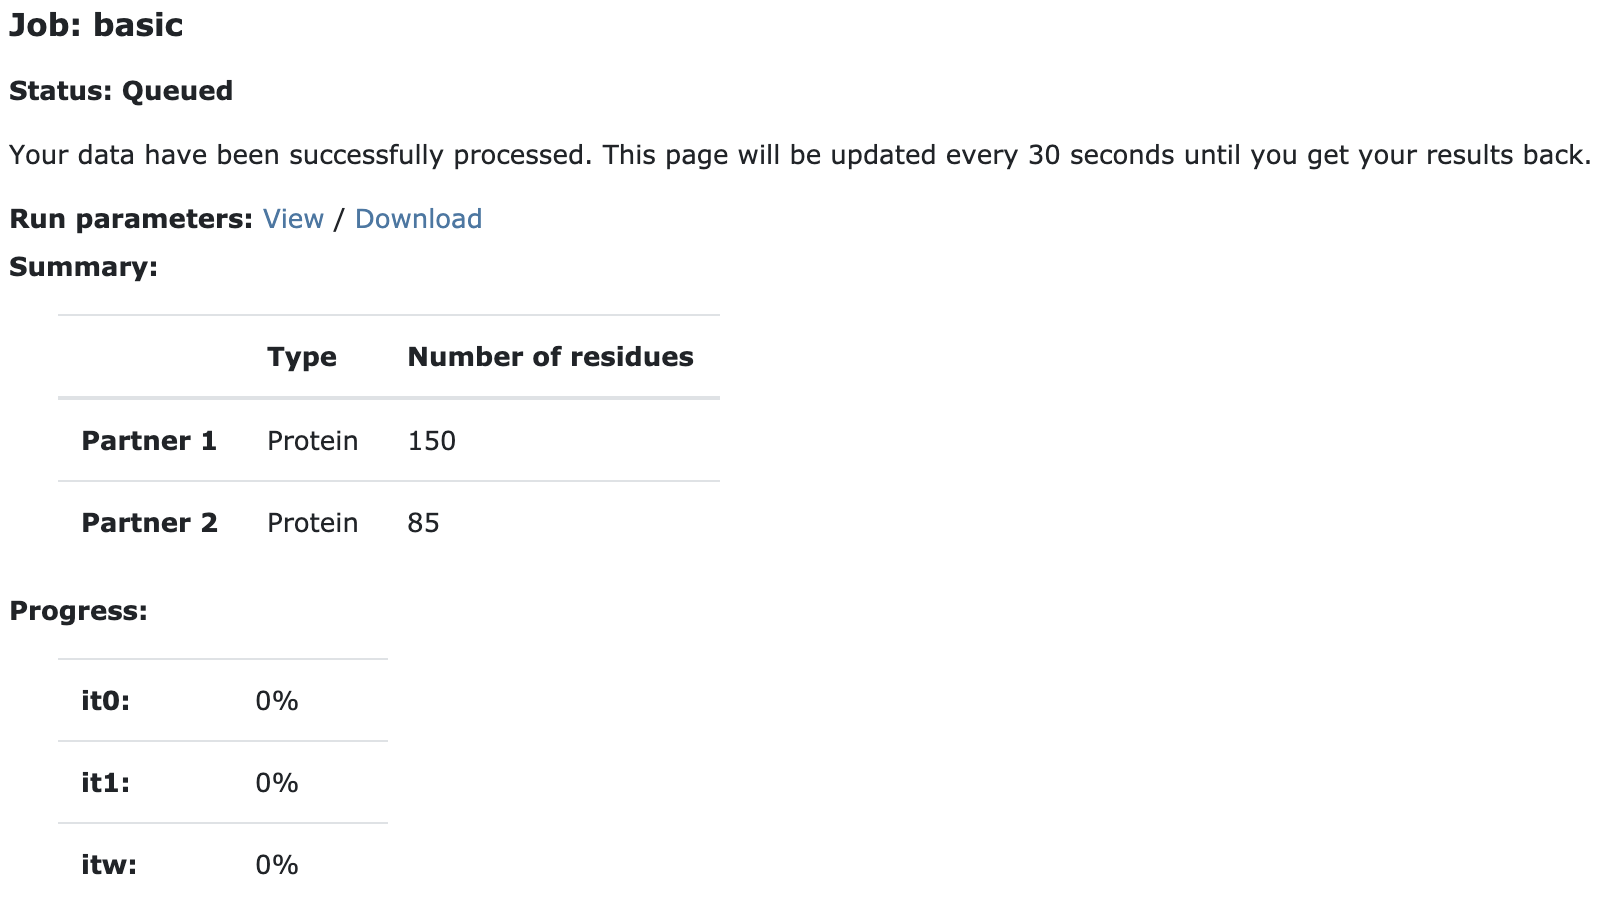Click the Number of residues column header
This screenshot has width=1606, height=900.
coord(551,357)
